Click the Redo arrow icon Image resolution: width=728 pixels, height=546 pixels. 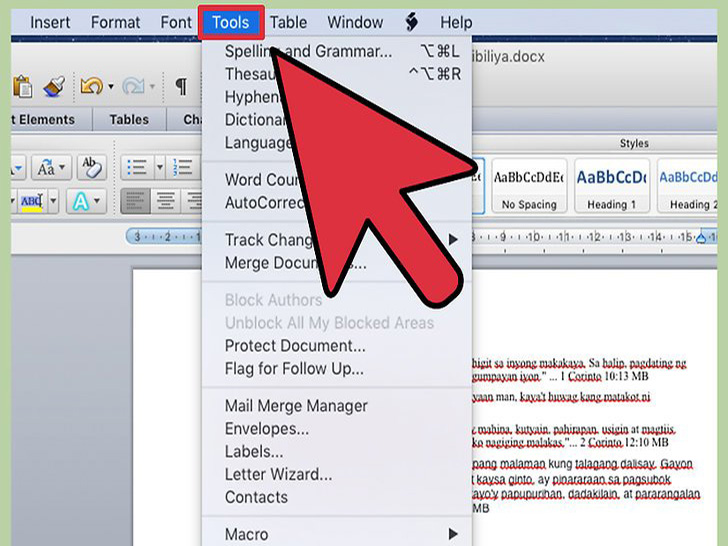click(133, 86)
